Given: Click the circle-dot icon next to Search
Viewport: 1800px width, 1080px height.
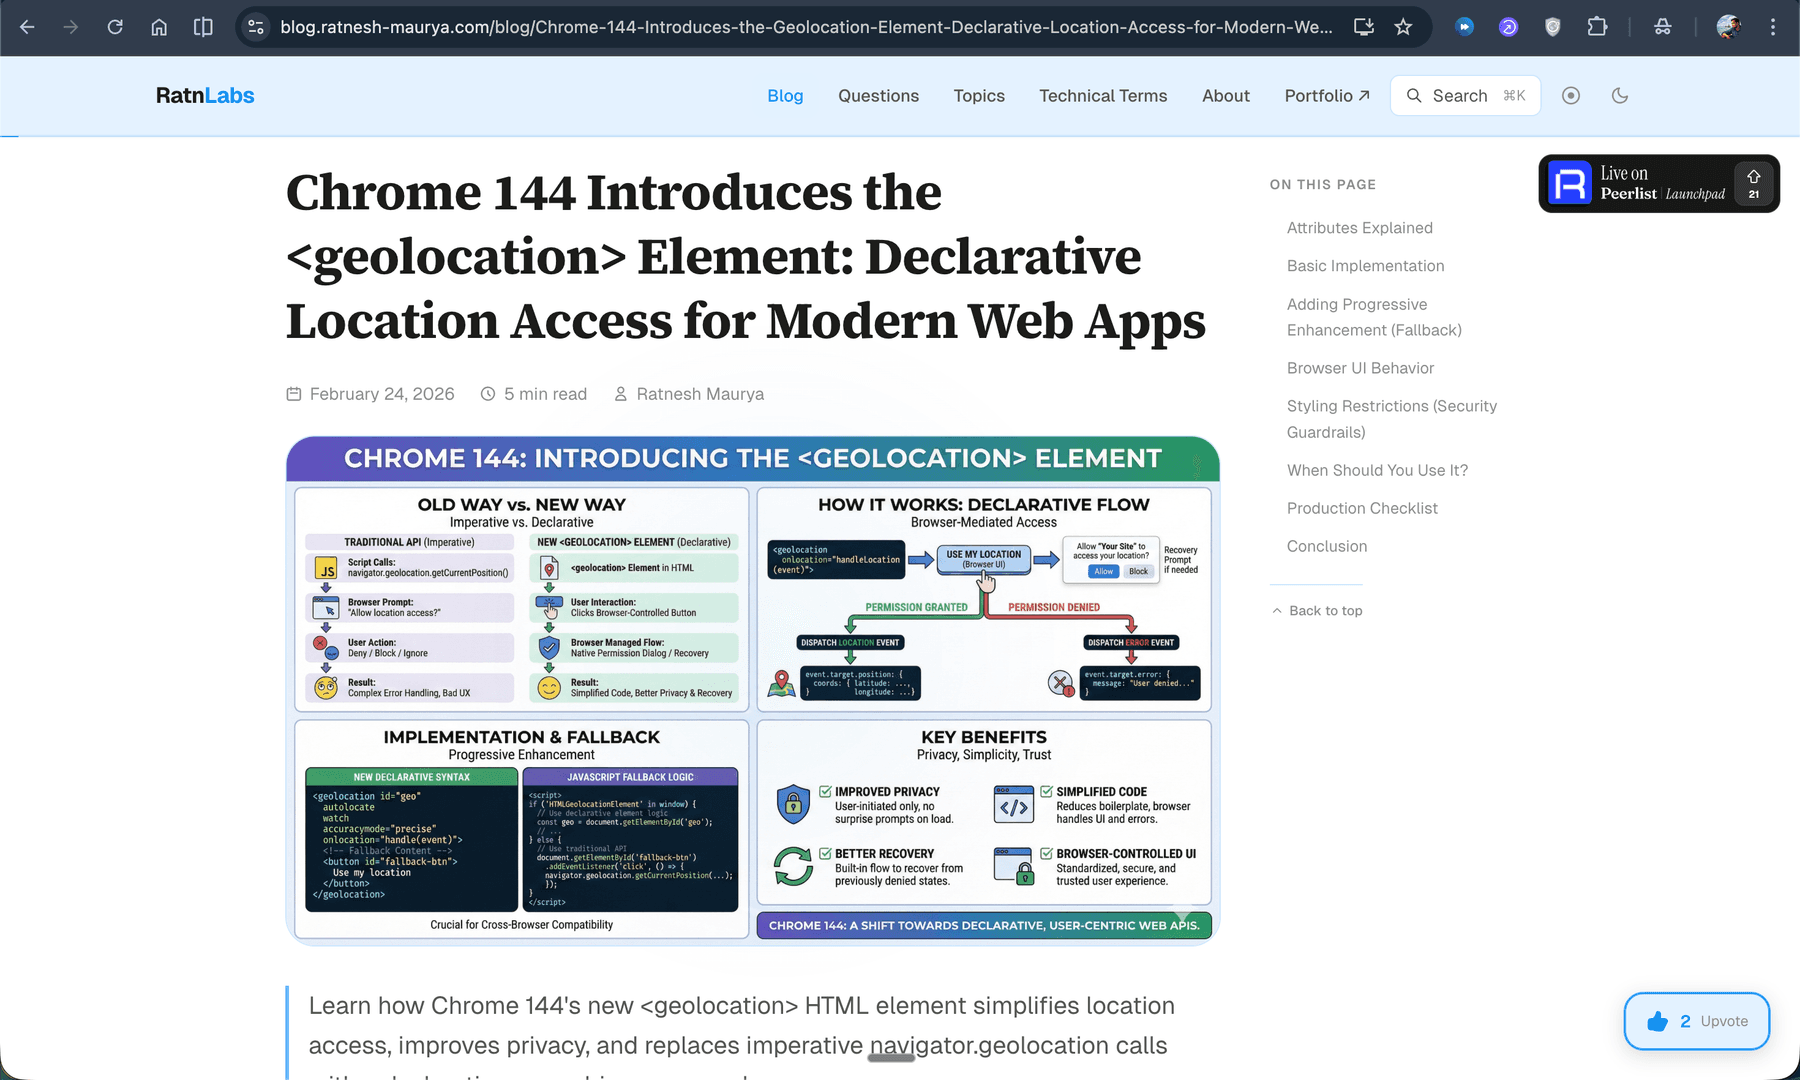Looking at the screenshot, I should pyautogui.click(x=1571, y=96).
